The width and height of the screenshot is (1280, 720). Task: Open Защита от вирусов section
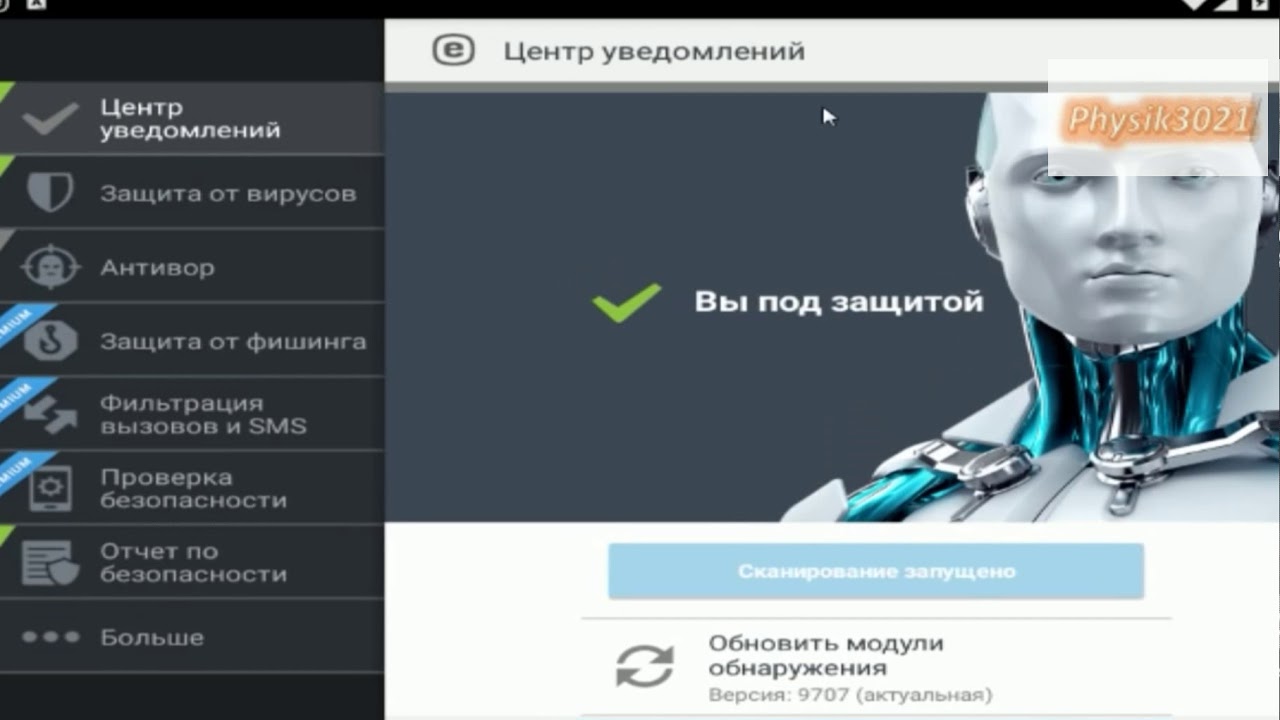[x=191, y=193]
